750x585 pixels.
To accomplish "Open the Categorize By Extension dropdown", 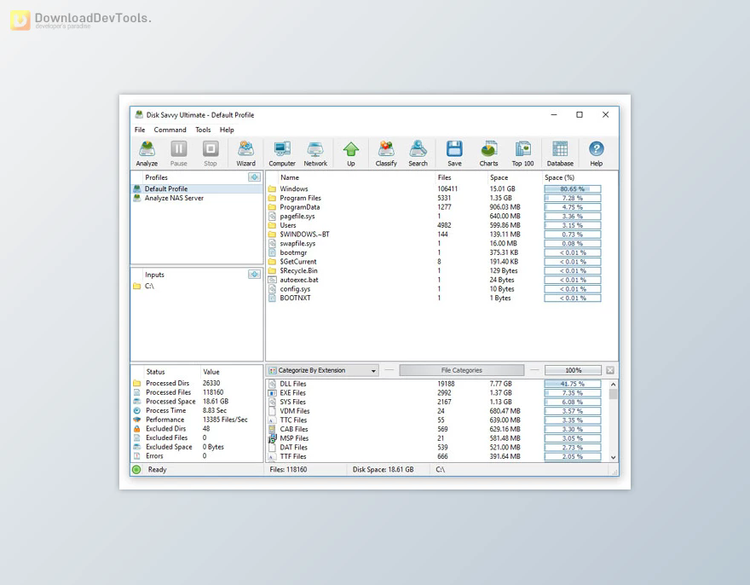I will [x=323, y=370].
